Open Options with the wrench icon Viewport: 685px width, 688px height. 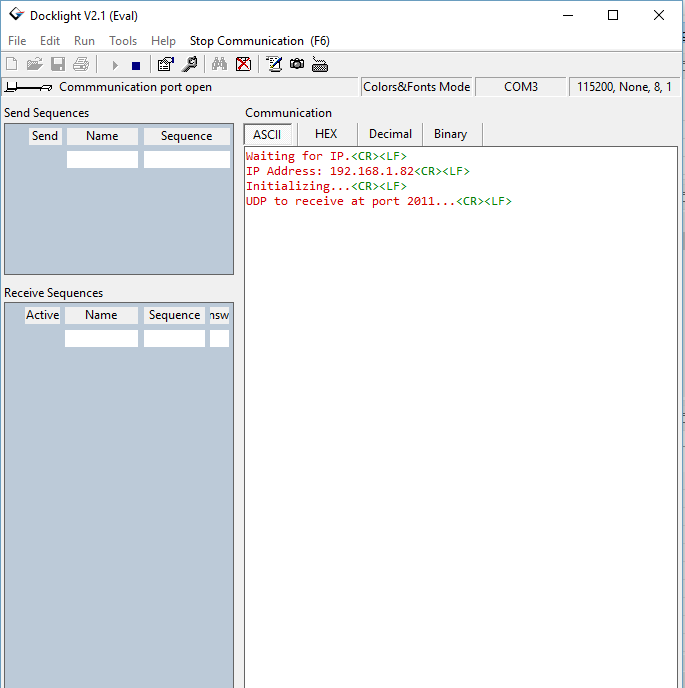(x=190, y=64)
